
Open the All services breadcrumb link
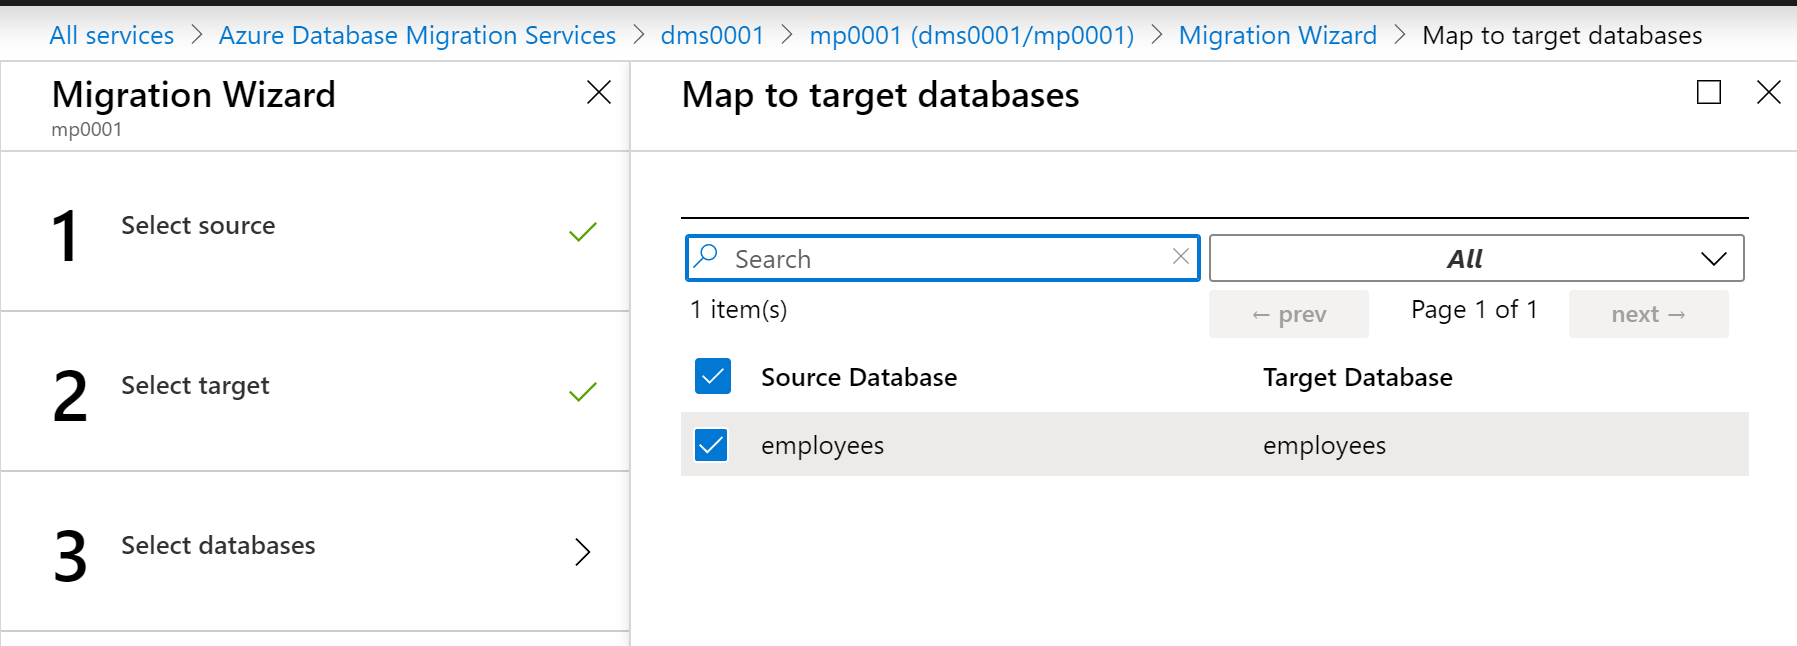coord(112,36)
